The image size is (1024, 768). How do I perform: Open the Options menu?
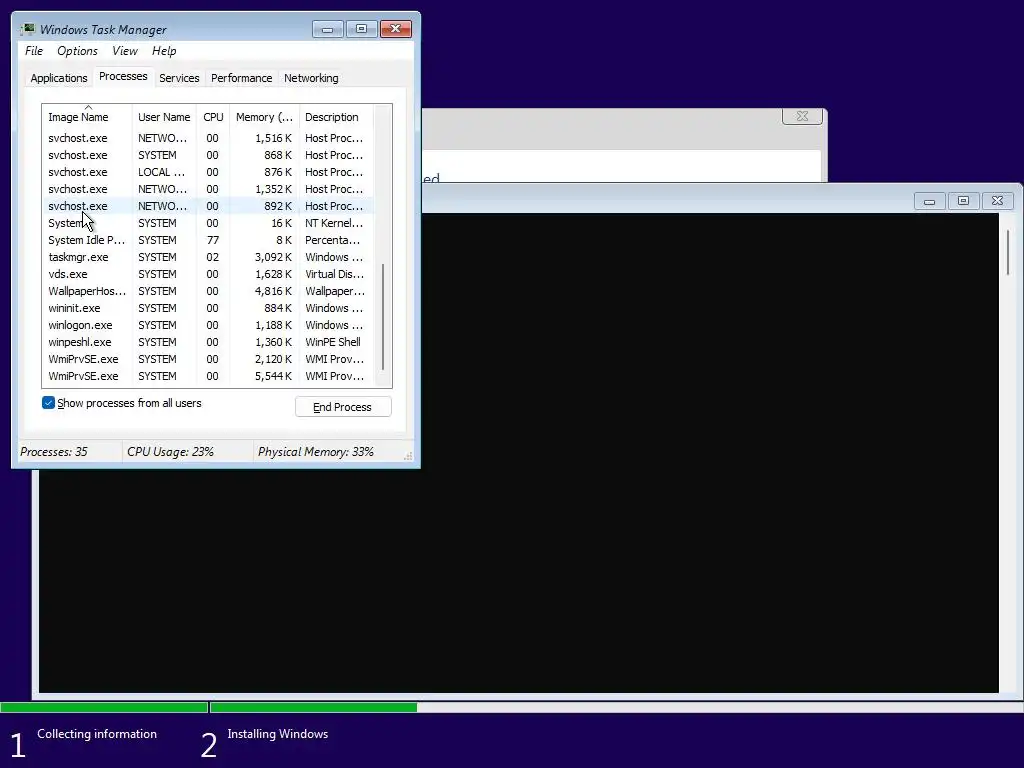[77, 51]
